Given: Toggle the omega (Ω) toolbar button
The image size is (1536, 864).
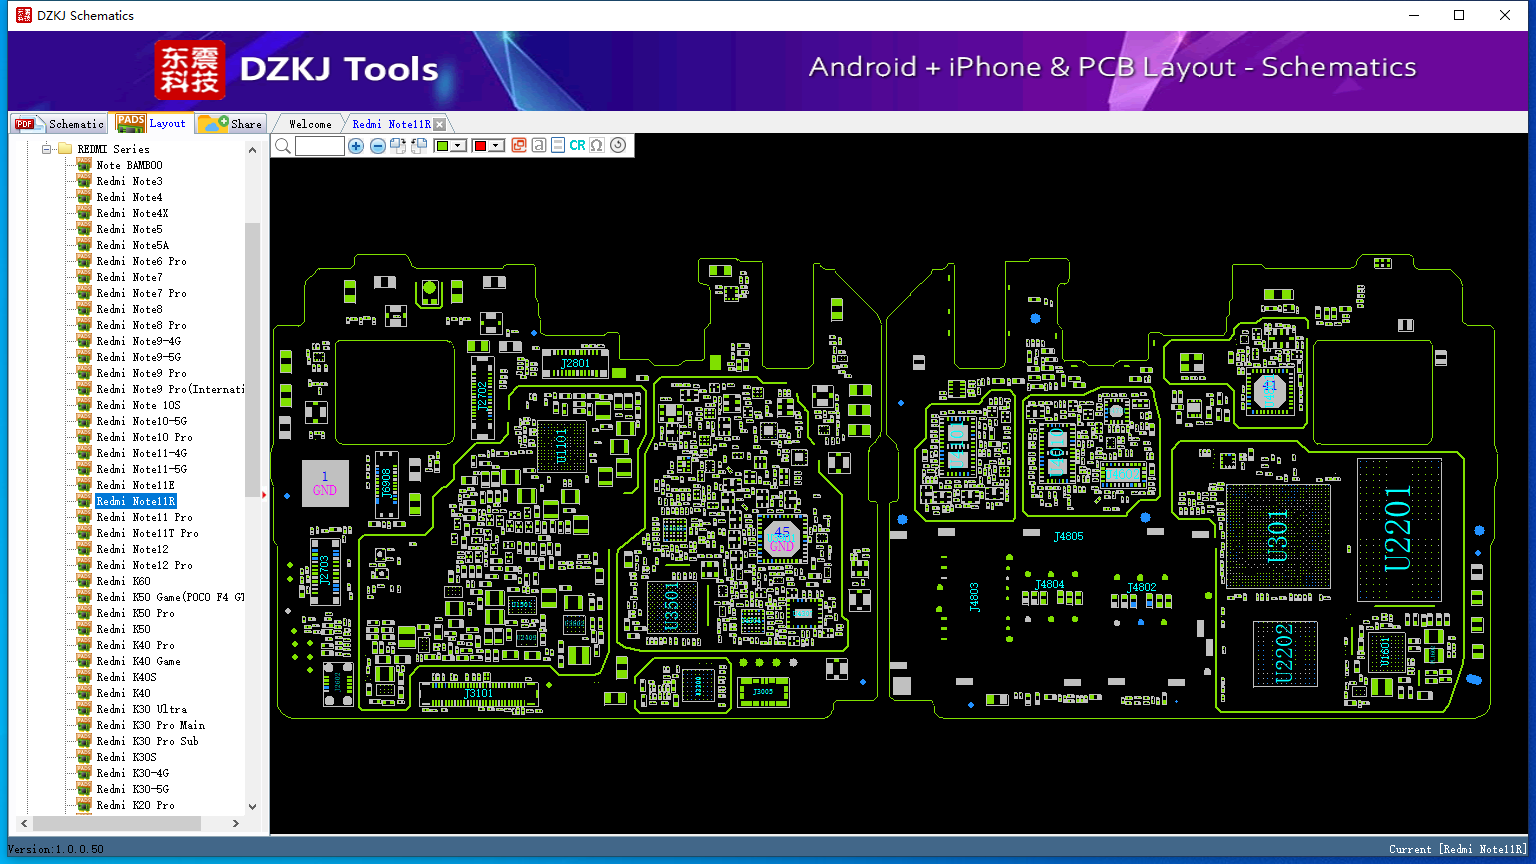Looking at the screenshot, I should tap(597, 146).
